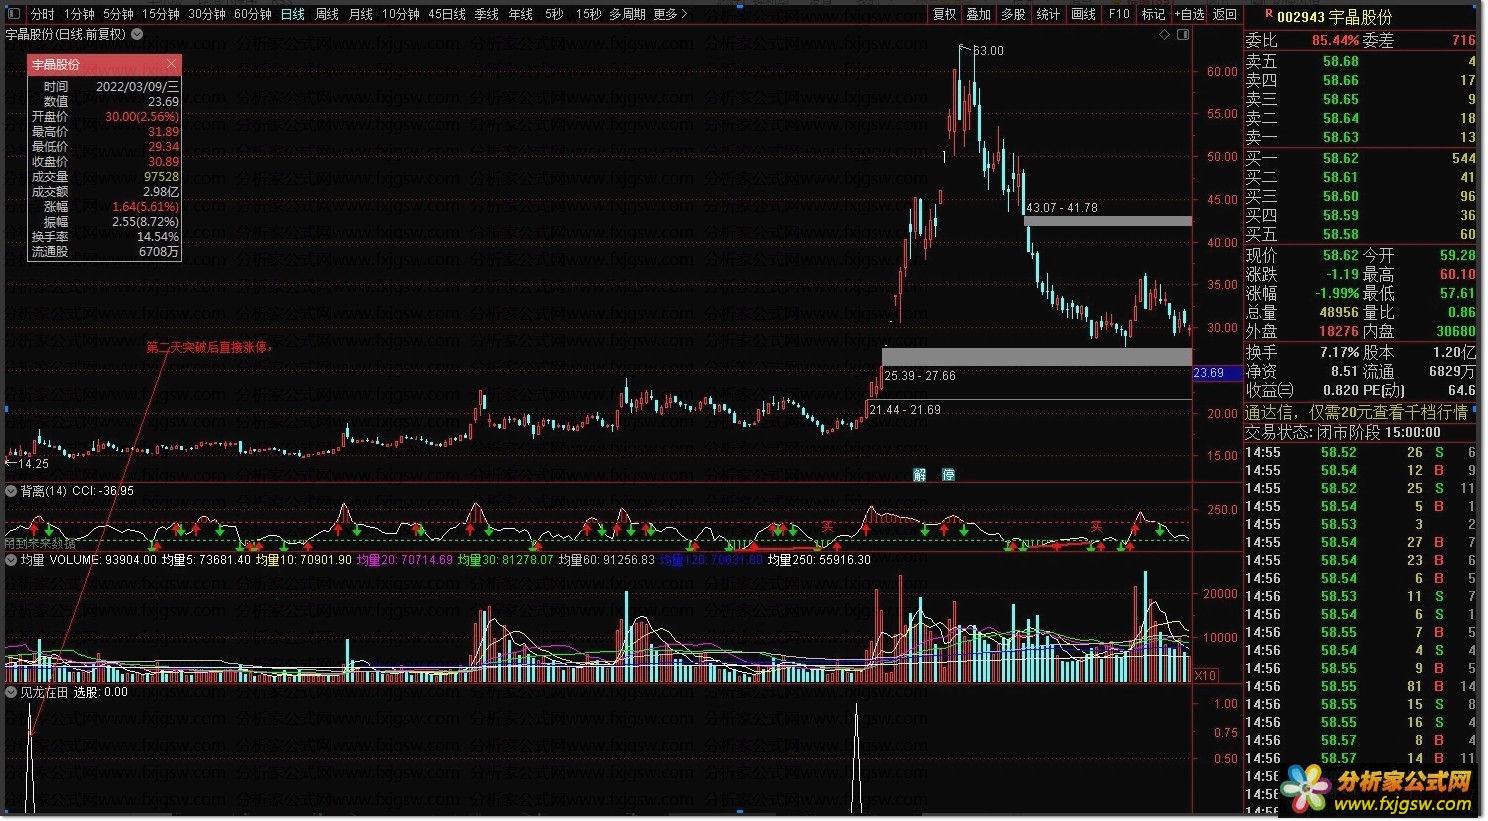Image resolution: width=1488 pixels, height=821 pixels.
Task: Switch to 季线 quarterly chart
Action: pos(487,14)
